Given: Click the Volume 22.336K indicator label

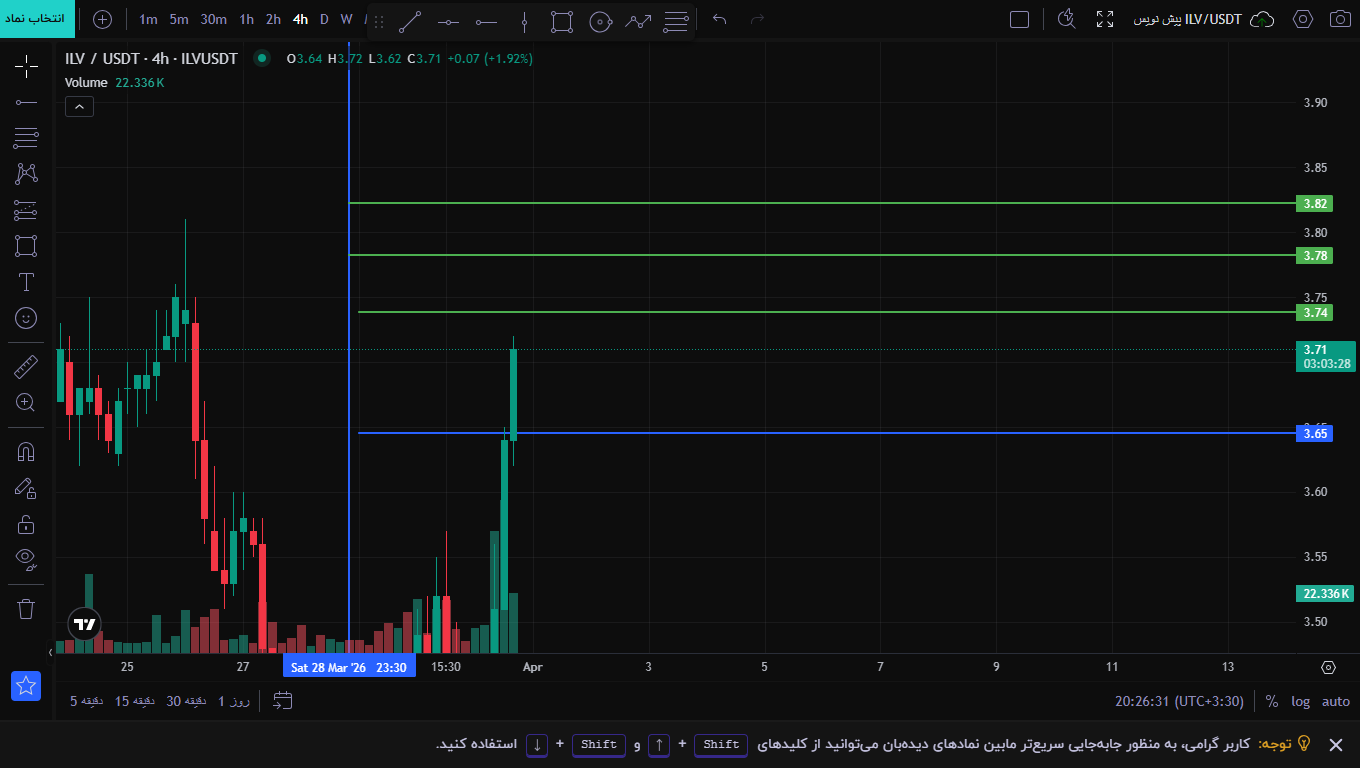Looking at the screenshot, I should coord(114,83).
